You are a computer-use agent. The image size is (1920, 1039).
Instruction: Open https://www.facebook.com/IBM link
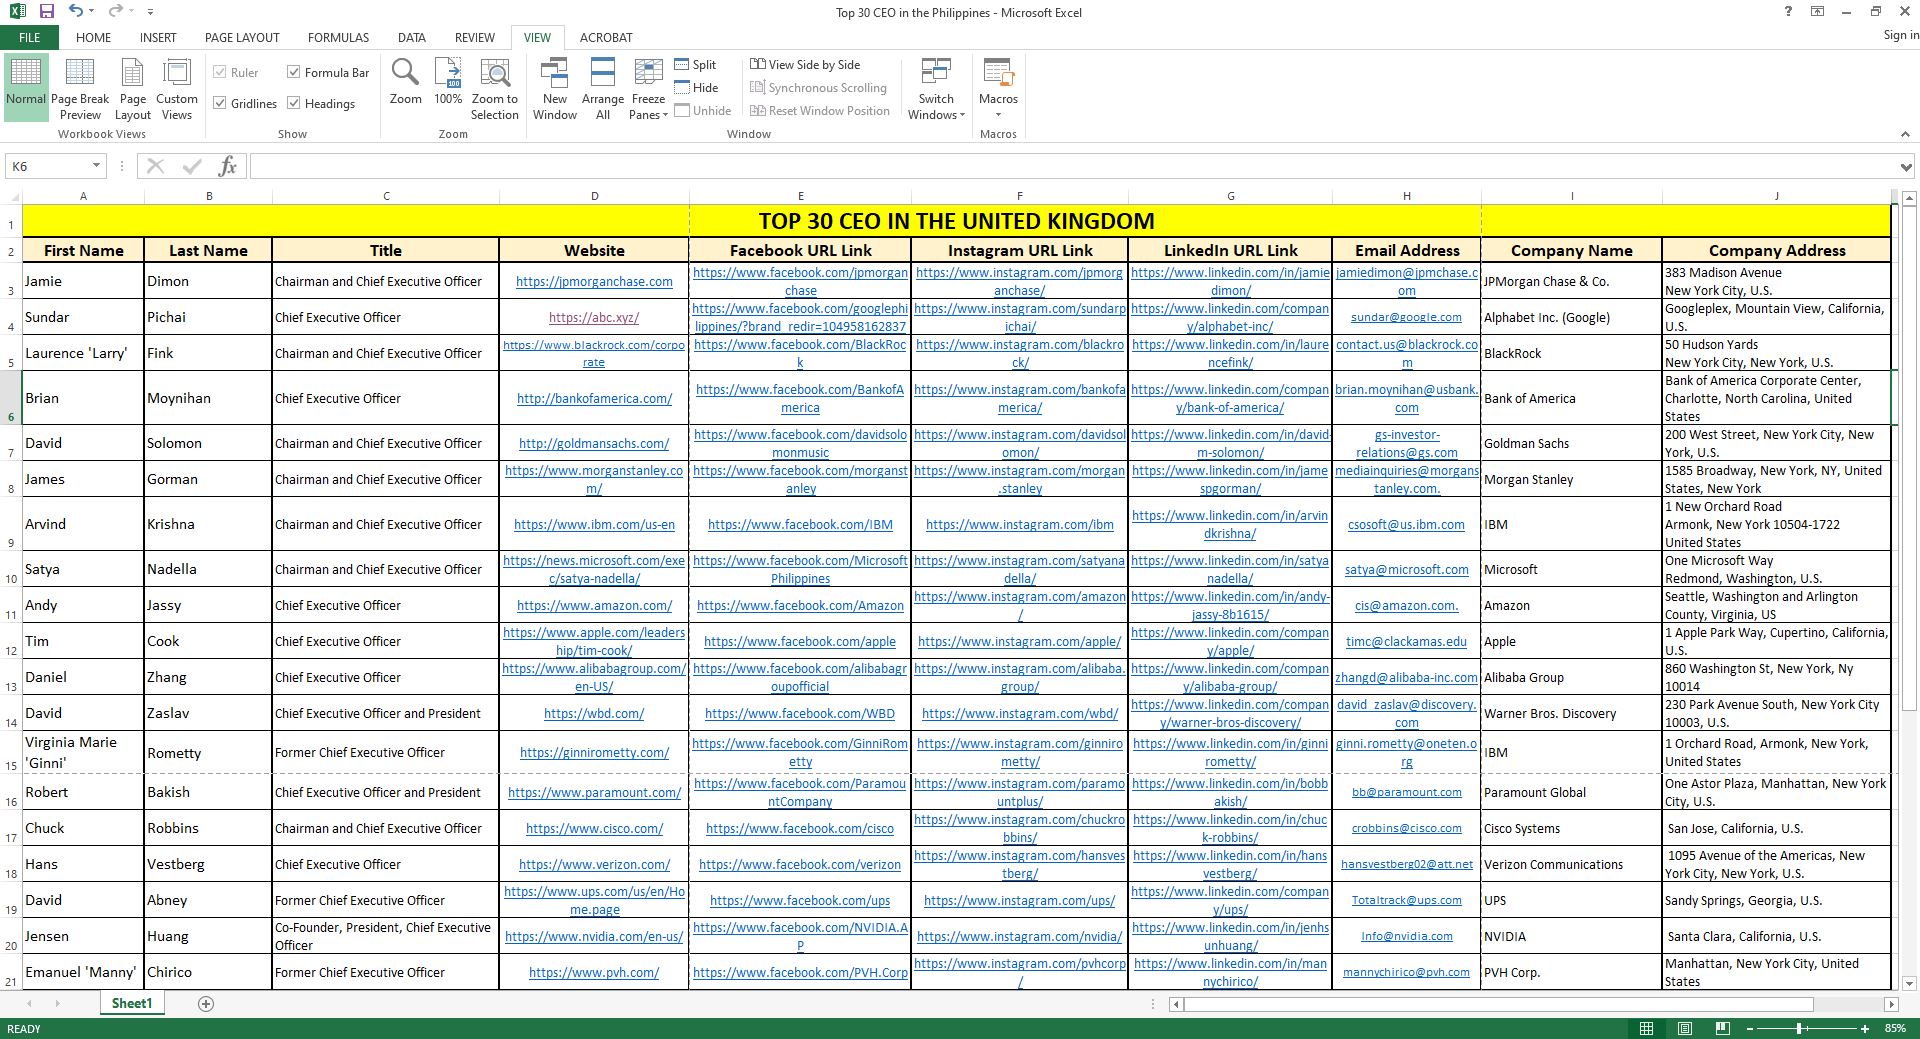point(800,524)
